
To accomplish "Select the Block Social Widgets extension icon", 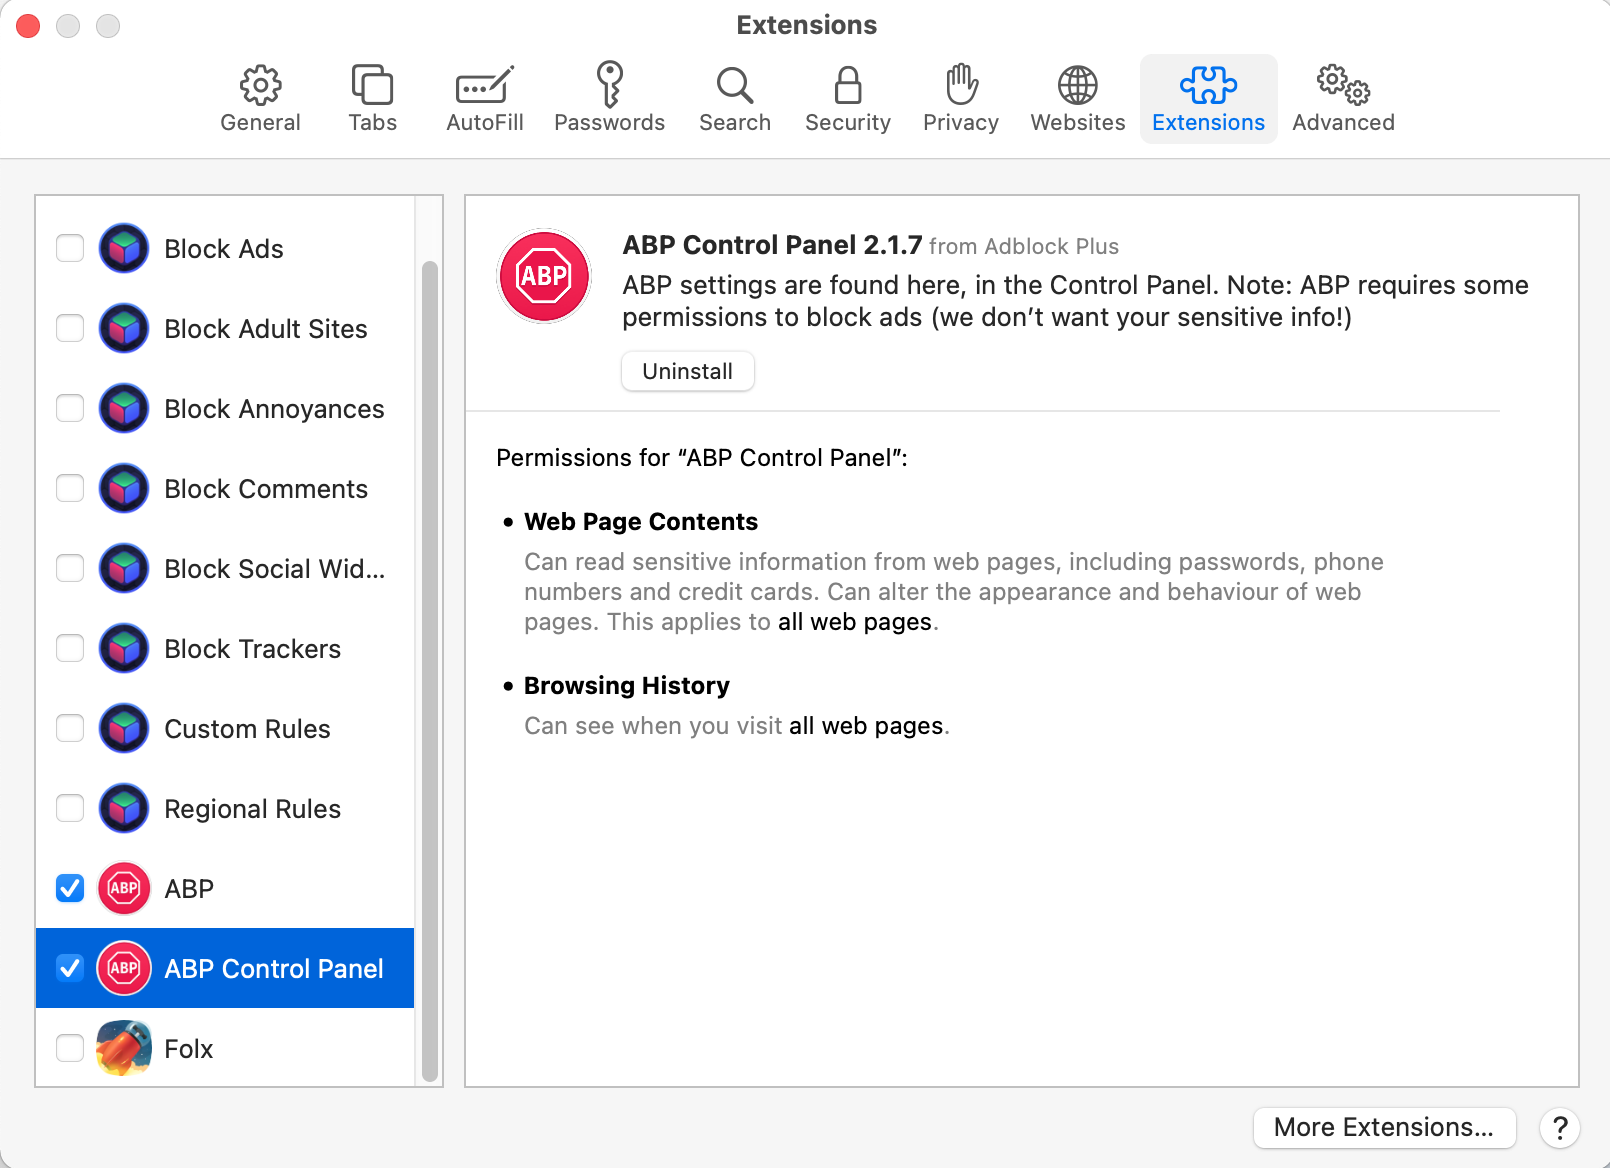I will click(124, 568).
